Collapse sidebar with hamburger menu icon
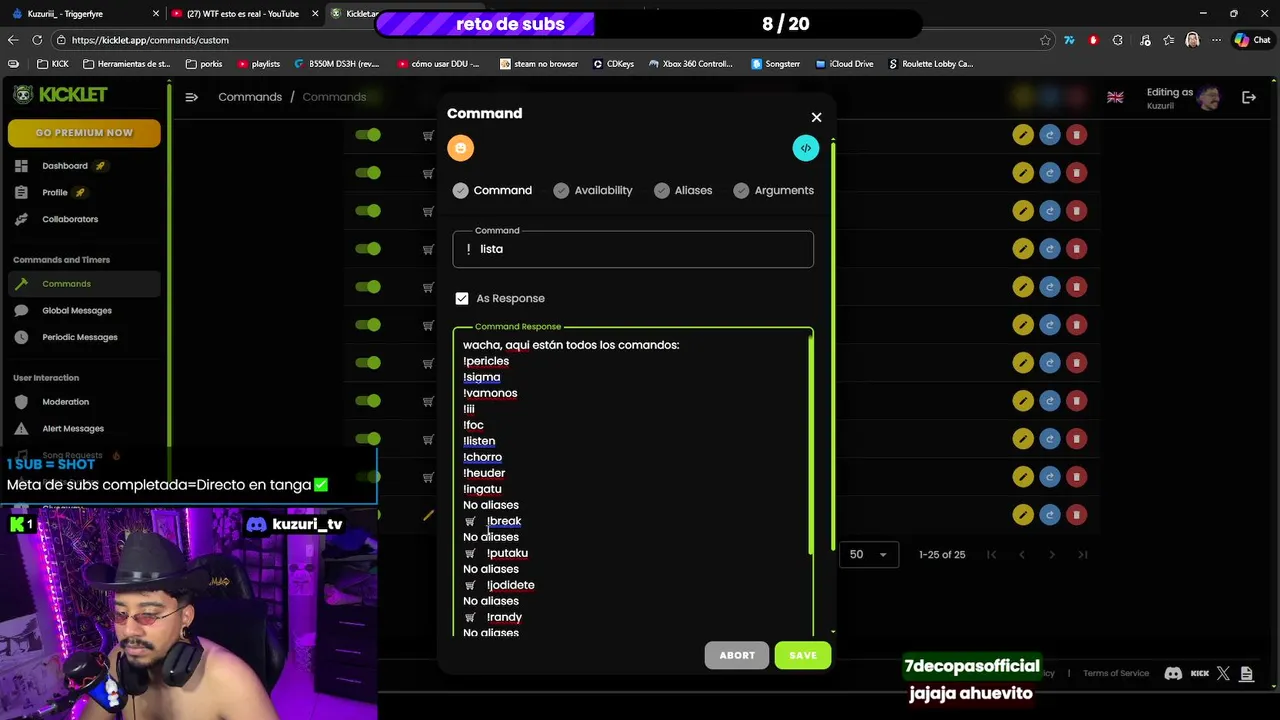The width and height of the screenshot is (1280, 720). tap(191, 97)
